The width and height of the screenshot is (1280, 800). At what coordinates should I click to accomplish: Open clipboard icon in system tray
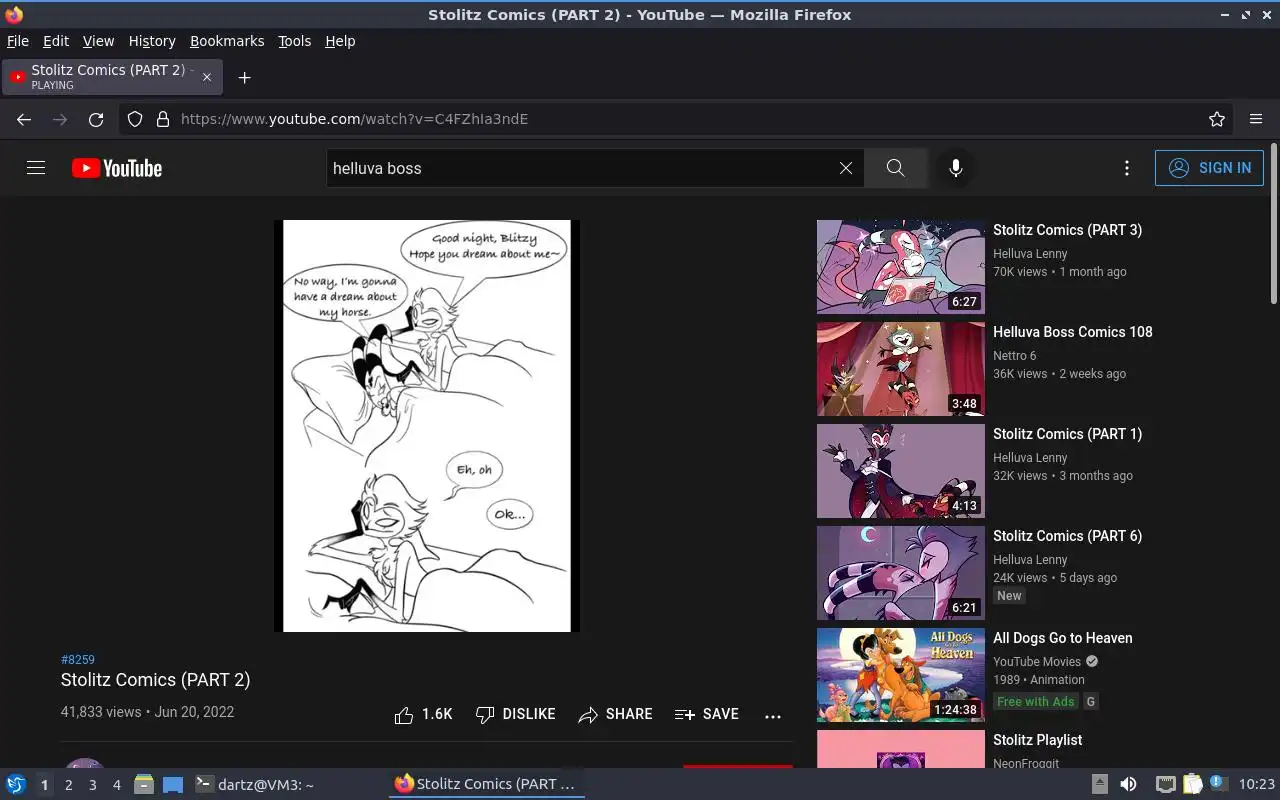(x=1192, y=784)
